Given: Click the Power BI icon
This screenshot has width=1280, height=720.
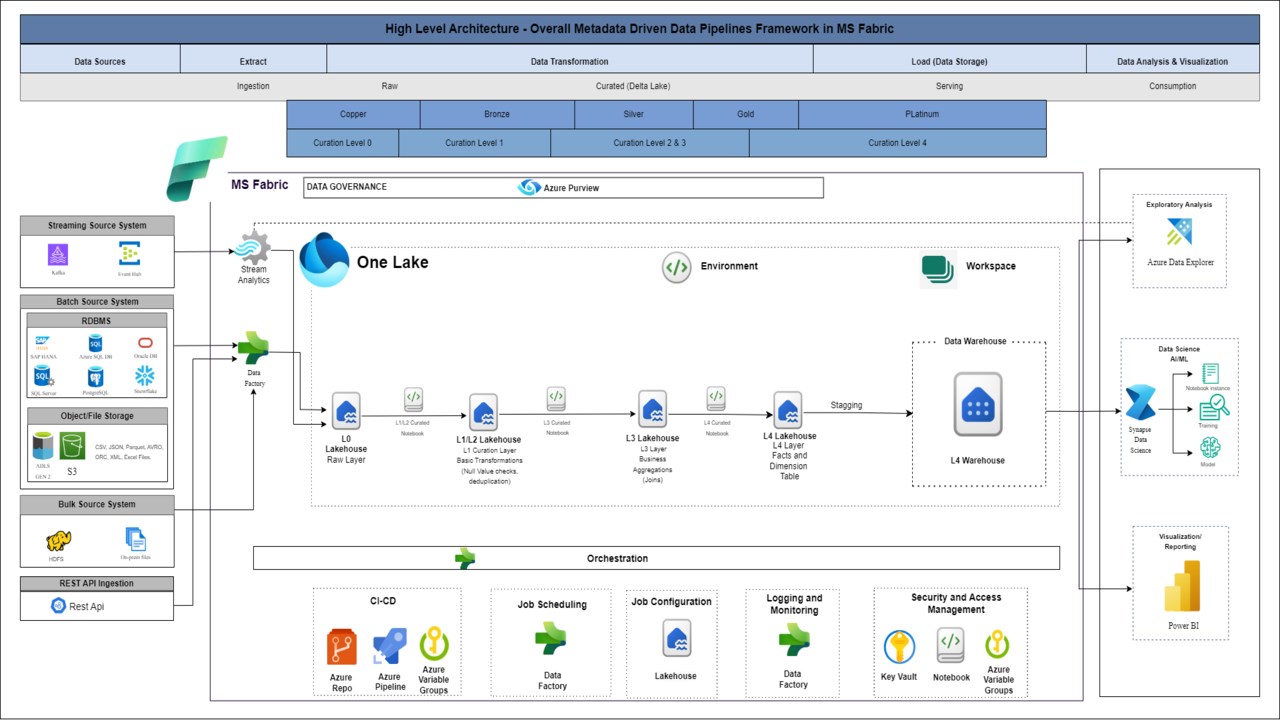Looking at the screenshot, I should [x=1181, y=585].
